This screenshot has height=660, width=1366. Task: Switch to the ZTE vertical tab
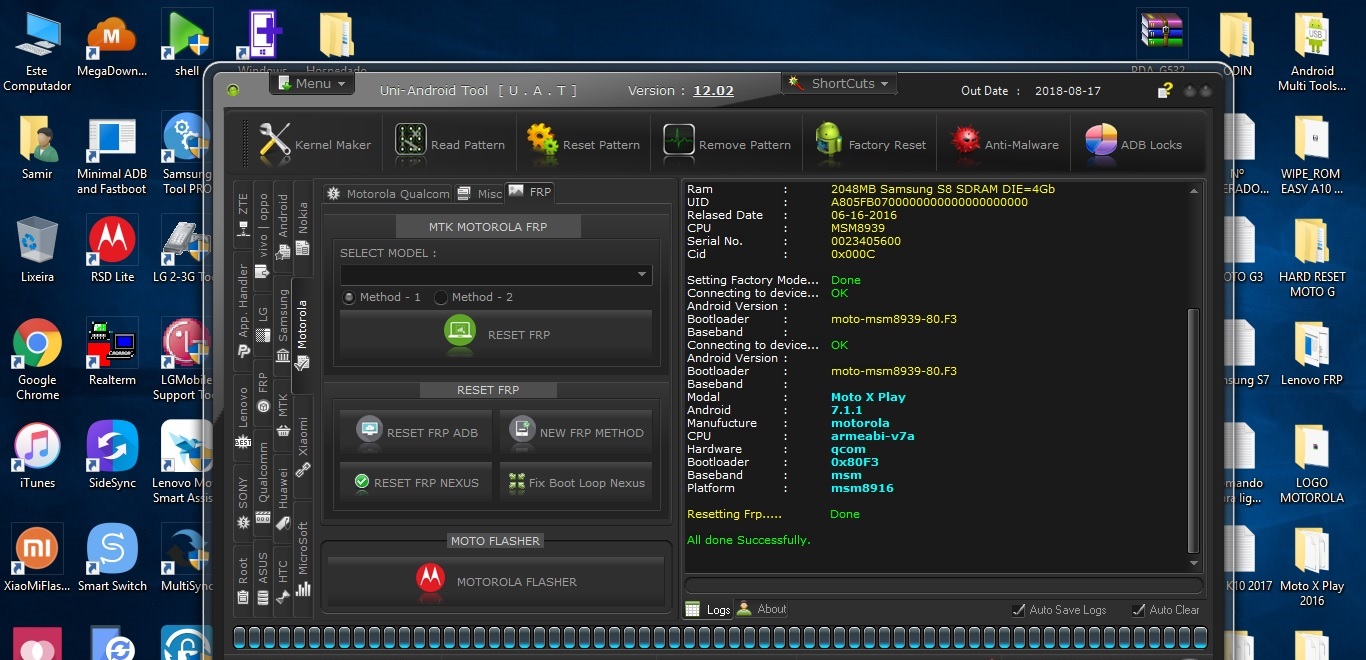(242, 214)
